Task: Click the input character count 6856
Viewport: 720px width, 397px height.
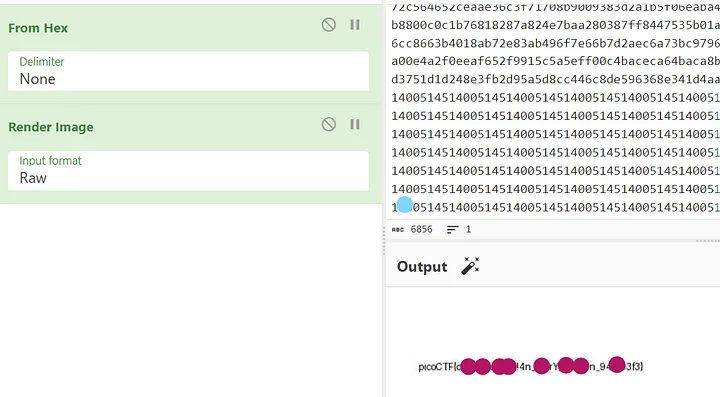Action: pos(422,229)
